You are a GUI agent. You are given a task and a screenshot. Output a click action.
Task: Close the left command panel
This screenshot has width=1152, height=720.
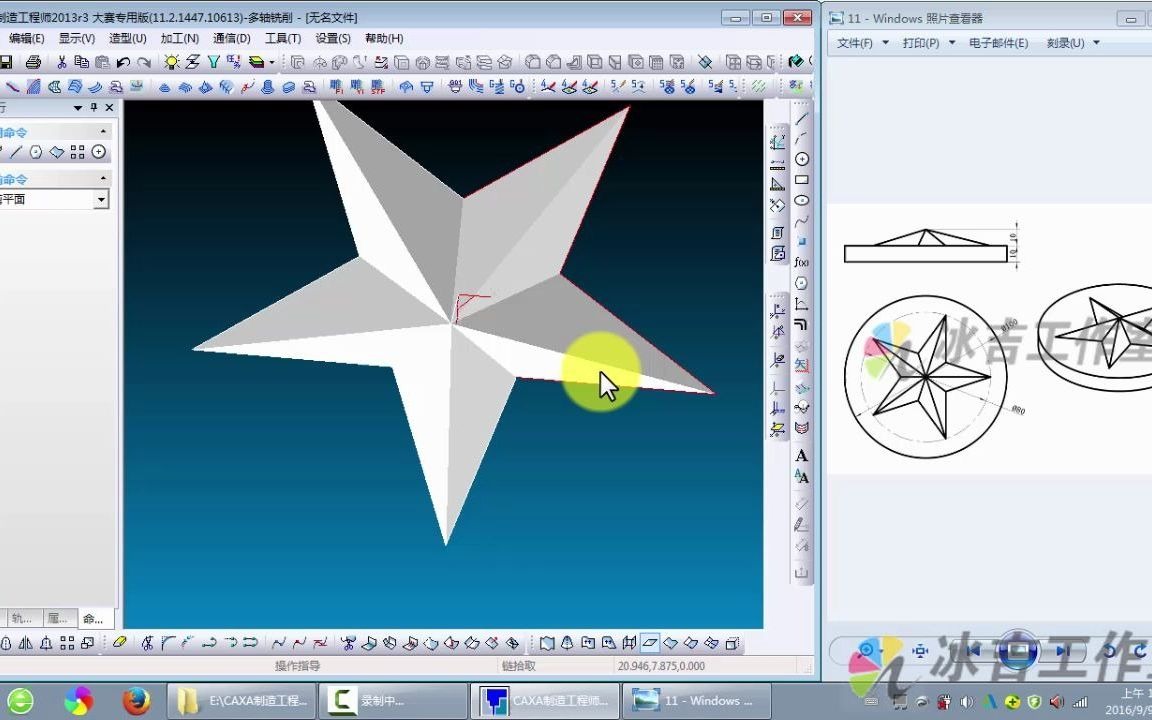tap(109, 107)
